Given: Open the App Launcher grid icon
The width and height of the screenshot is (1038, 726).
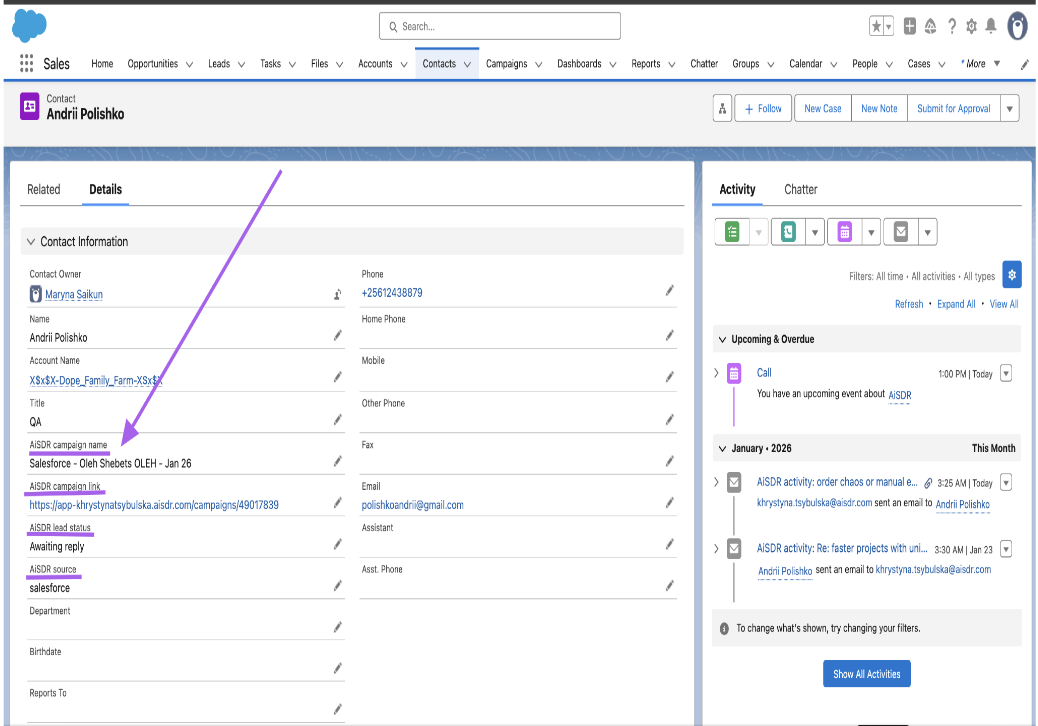Looking at the screenshot, I should [26, 64].
